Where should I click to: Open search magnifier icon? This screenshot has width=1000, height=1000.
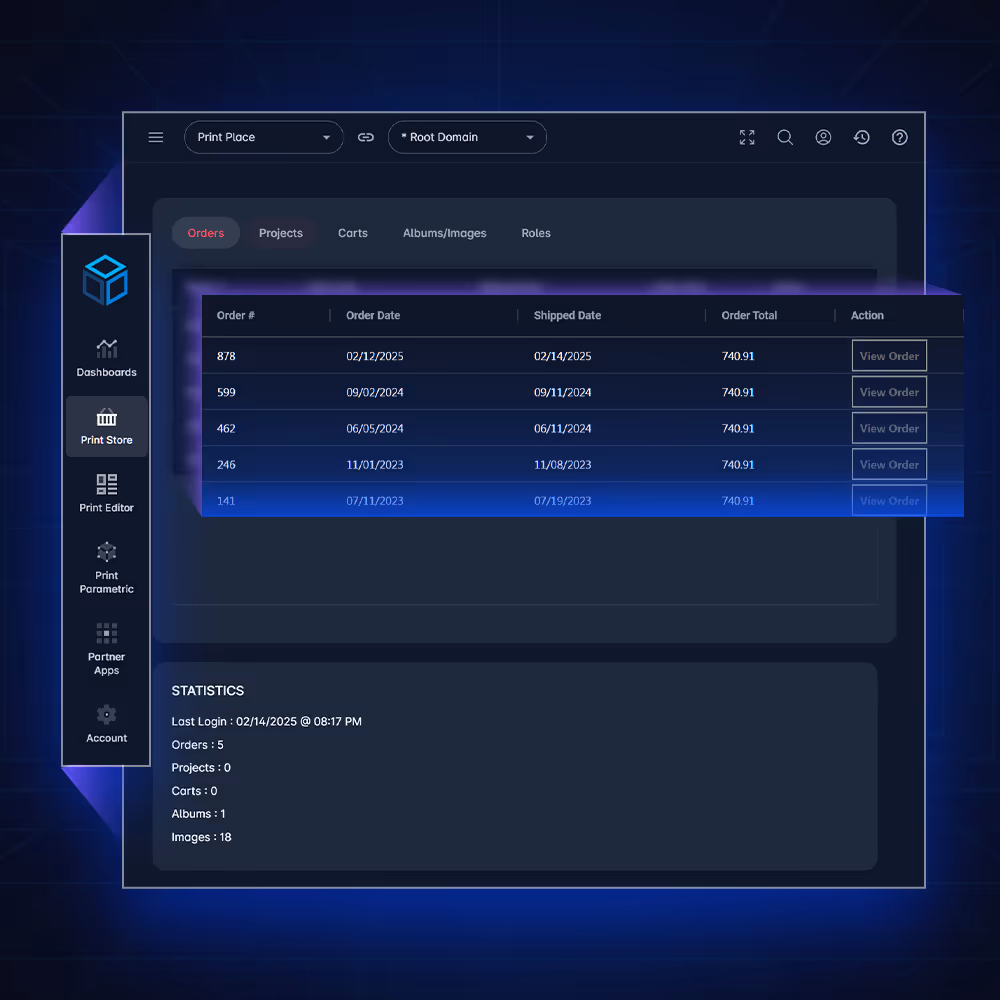point(785,137)
